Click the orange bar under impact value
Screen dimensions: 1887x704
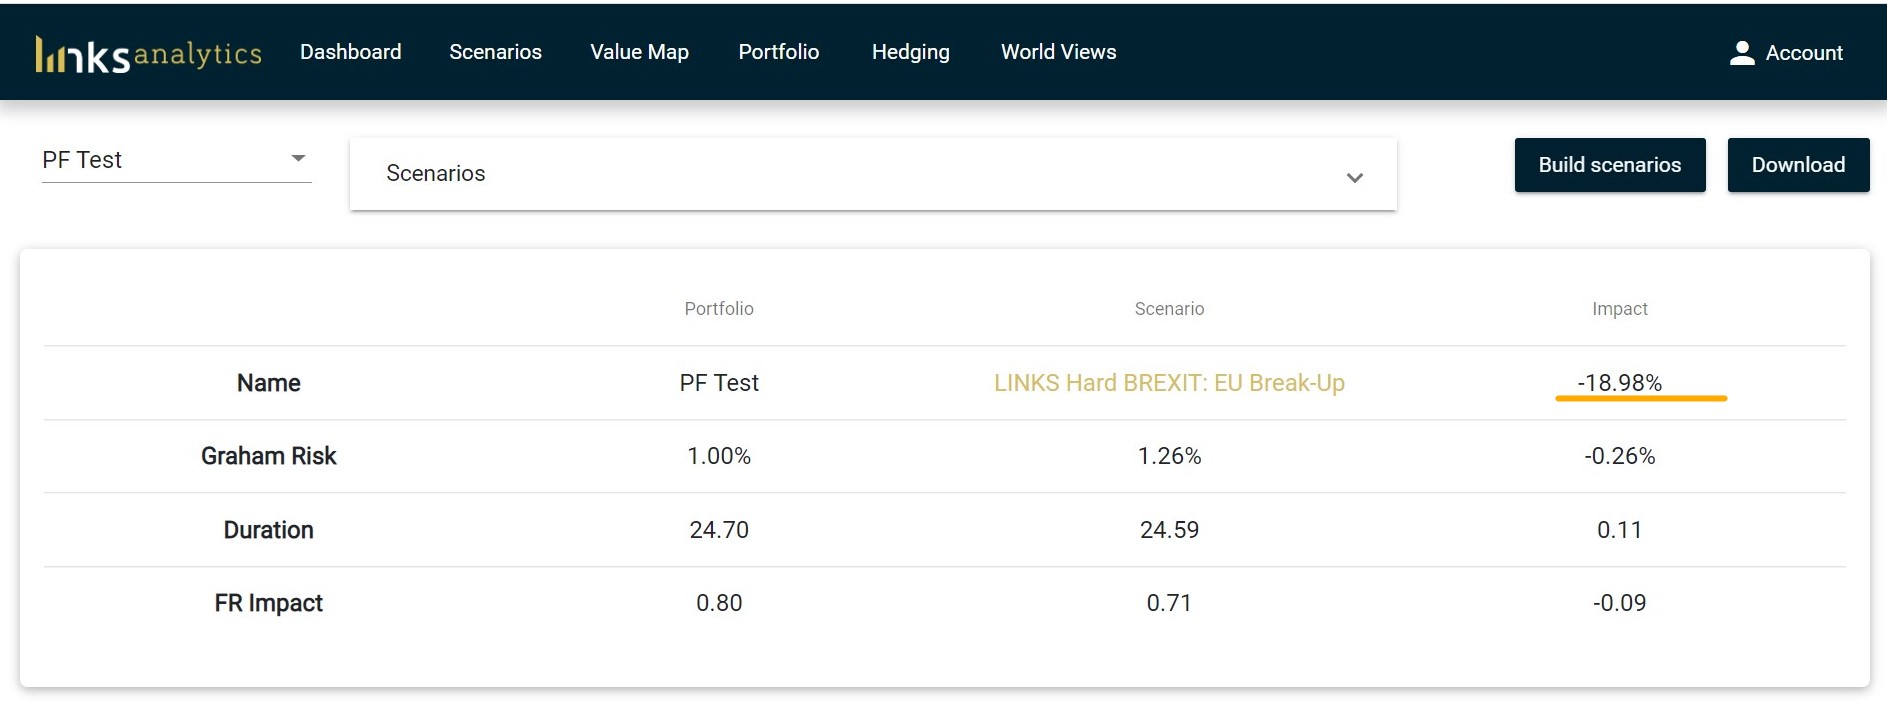click(1640, 398)
